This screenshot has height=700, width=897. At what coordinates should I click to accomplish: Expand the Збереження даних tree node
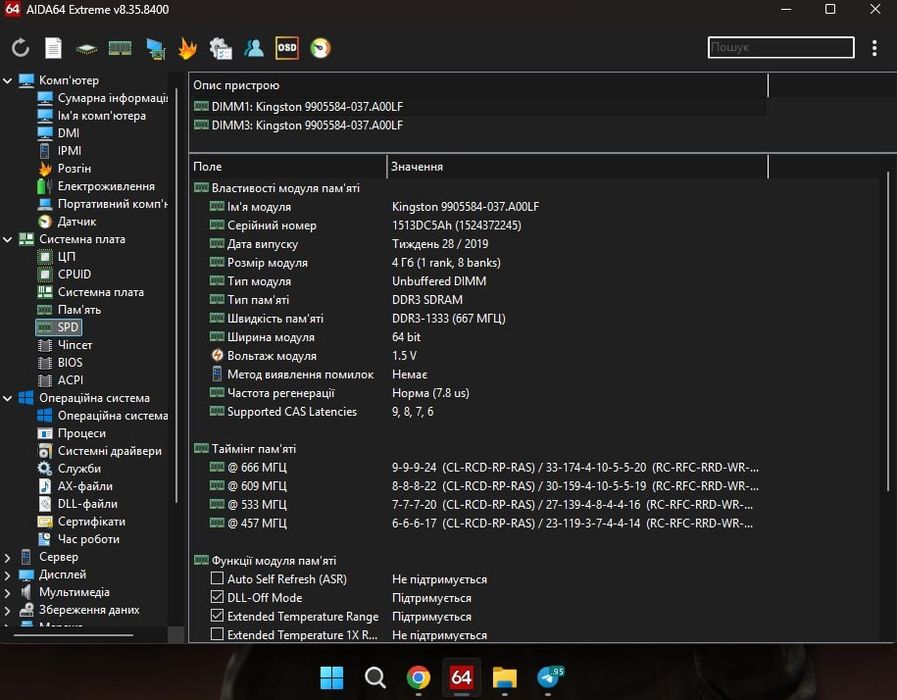[x=7, y=611]
